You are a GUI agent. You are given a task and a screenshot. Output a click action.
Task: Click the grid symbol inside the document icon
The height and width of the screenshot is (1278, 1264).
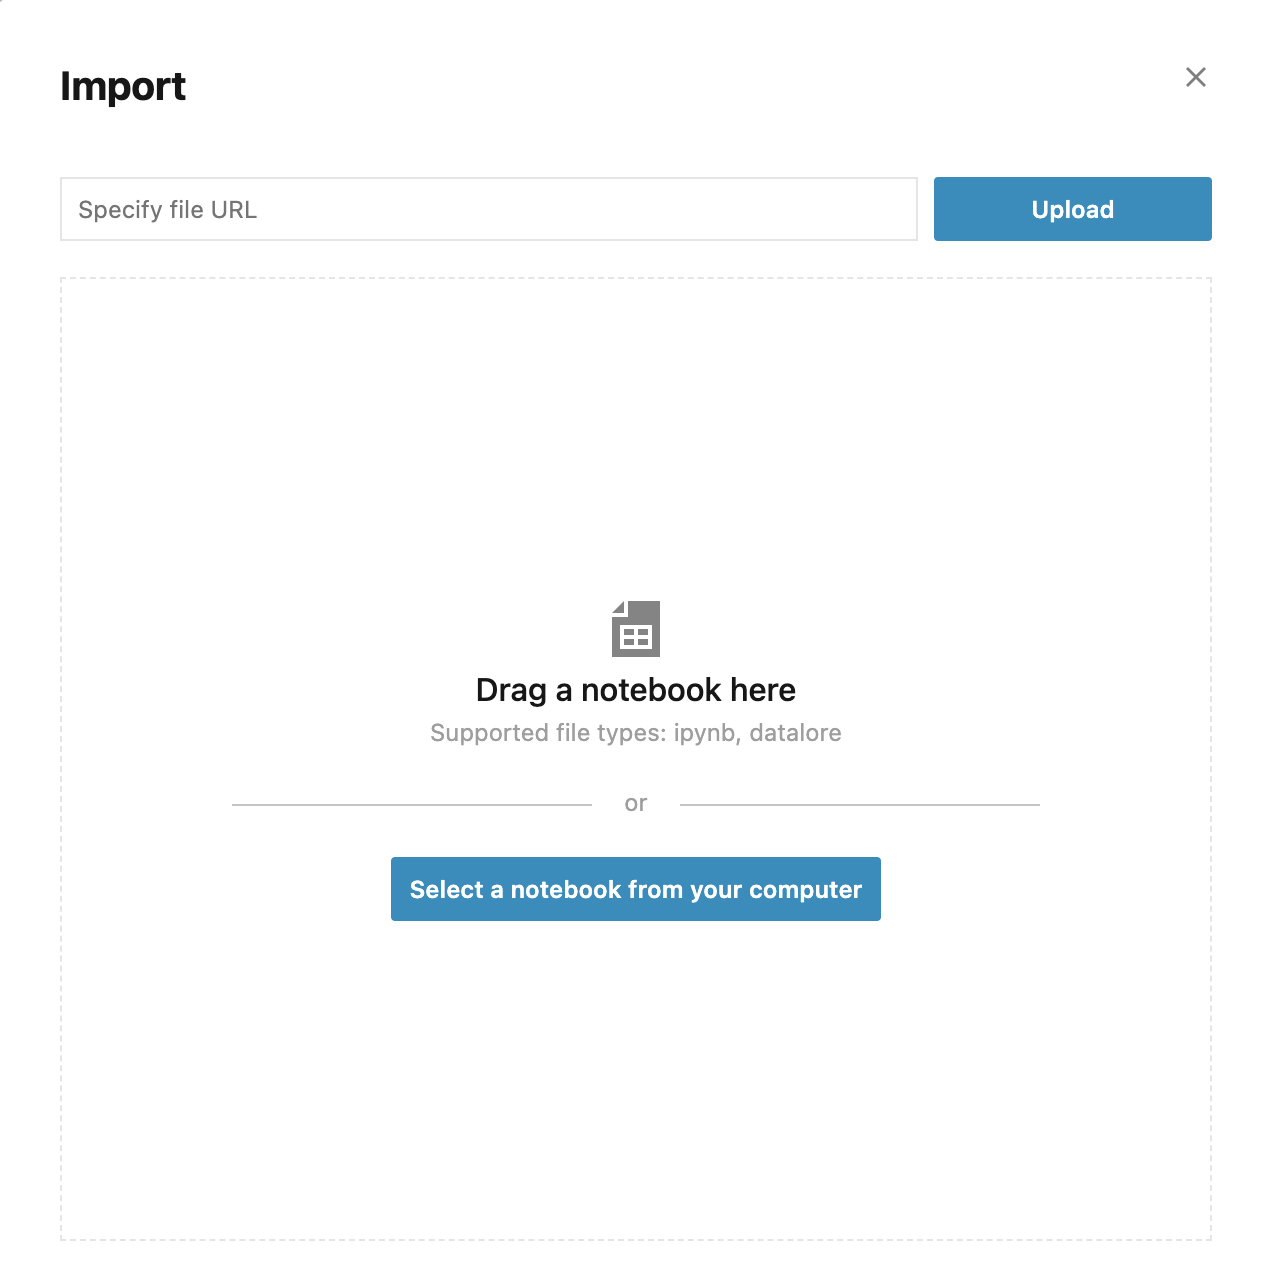635,635
